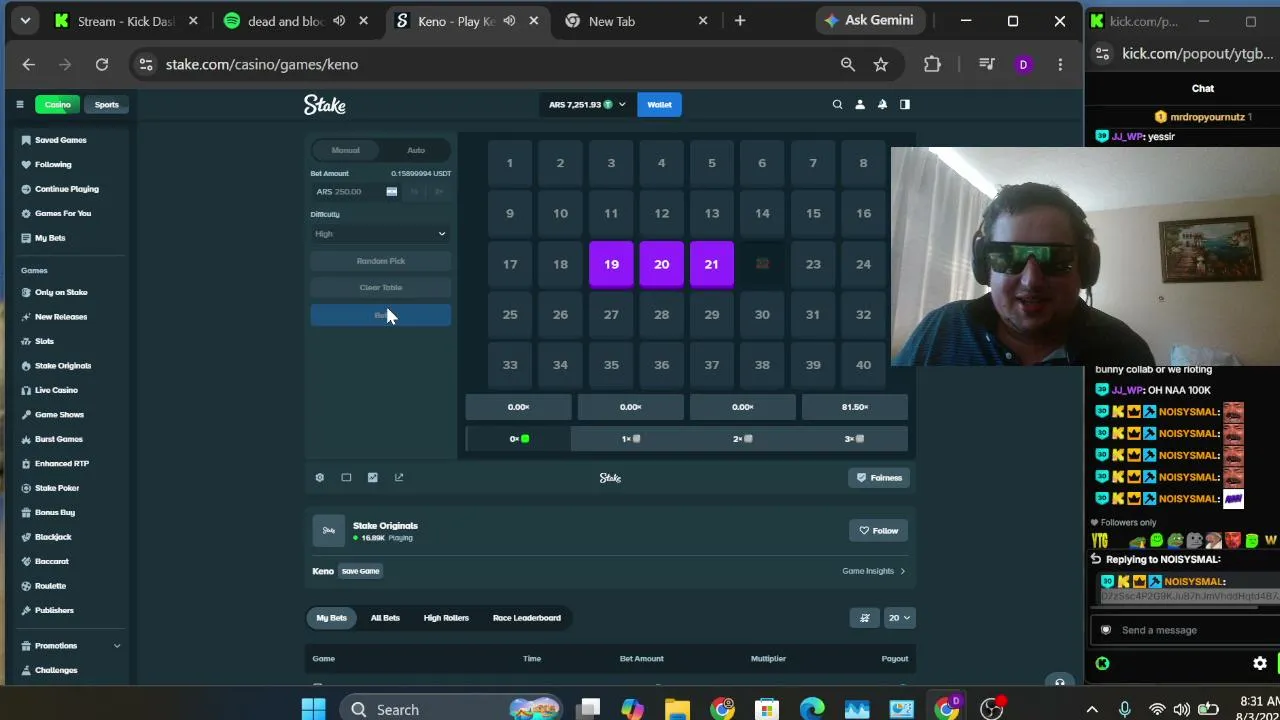Open the Stake sidebar hamburger menu

[19, 104]
